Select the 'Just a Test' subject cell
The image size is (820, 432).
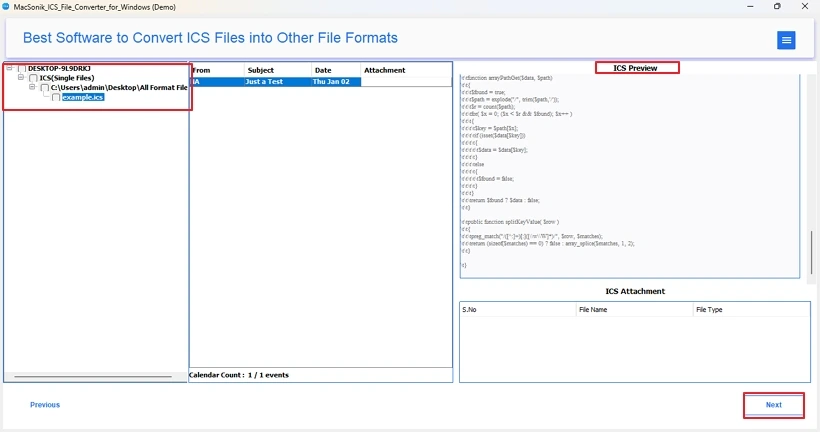[278, 82]
